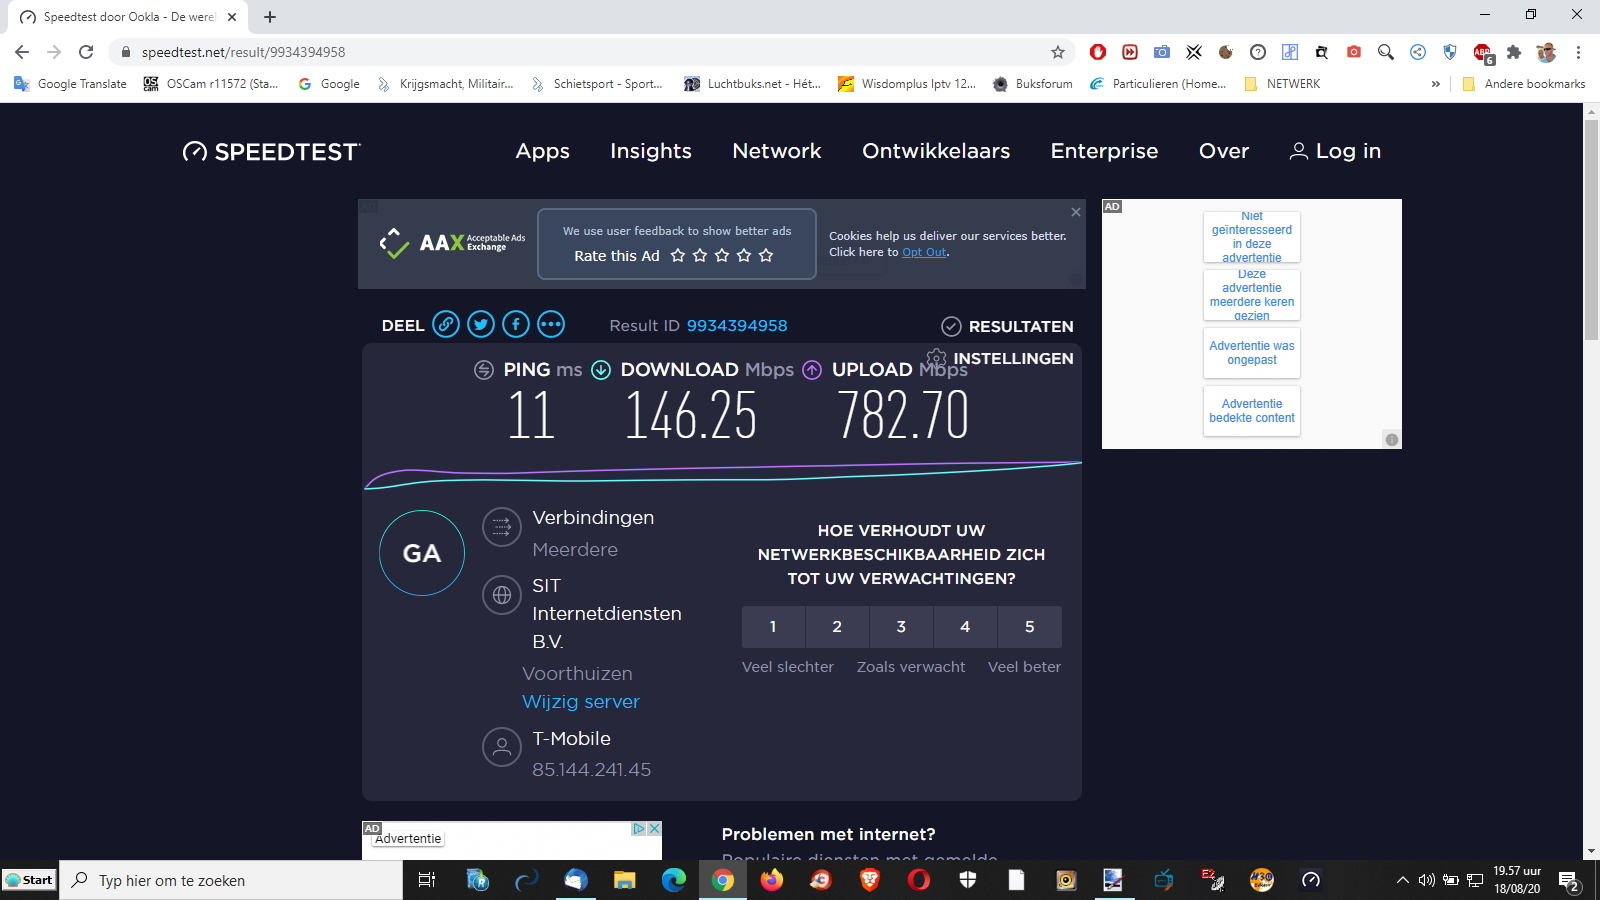The width and height of the screenshot is (1600, 900).
Task: Share the result on Facebook
Action: tap(516, 324)
